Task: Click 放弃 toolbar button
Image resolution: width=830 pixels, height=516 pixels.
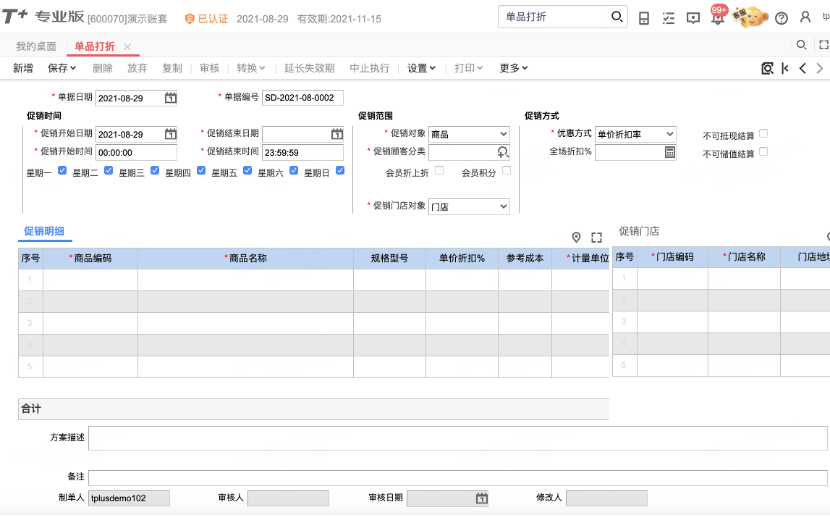Action: point(137,68)
